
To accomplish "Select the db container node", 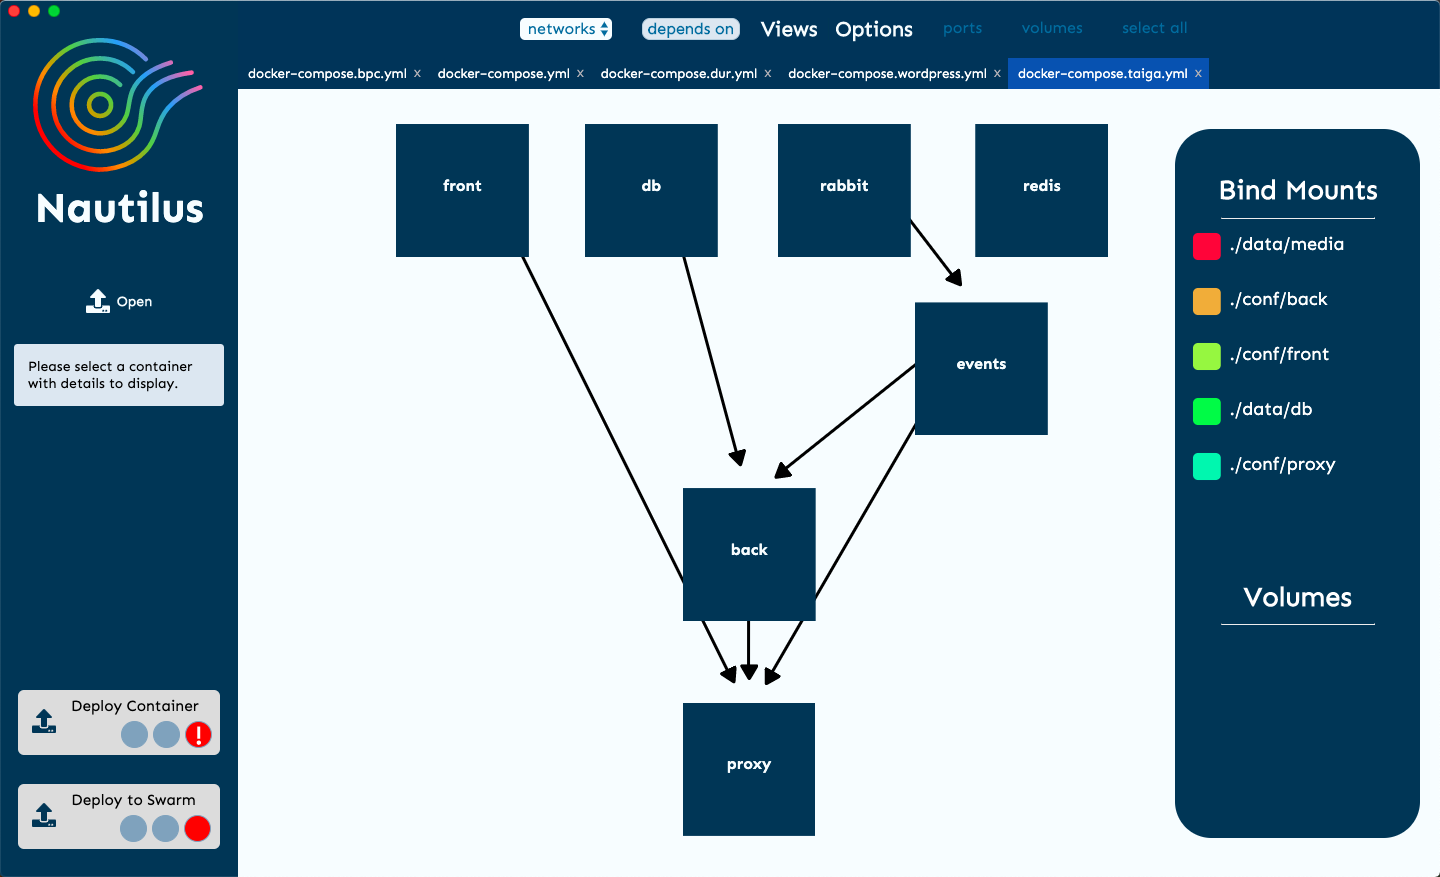I will point(651,190).
